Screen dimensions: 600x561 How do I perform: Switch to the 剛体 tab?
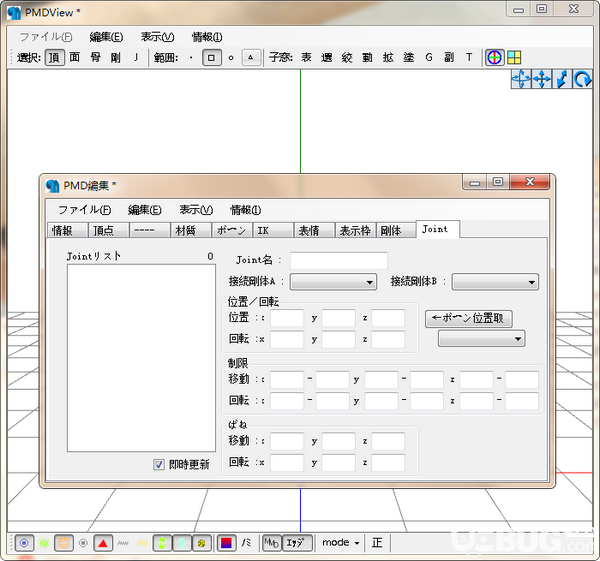click(x=396, y=230)
